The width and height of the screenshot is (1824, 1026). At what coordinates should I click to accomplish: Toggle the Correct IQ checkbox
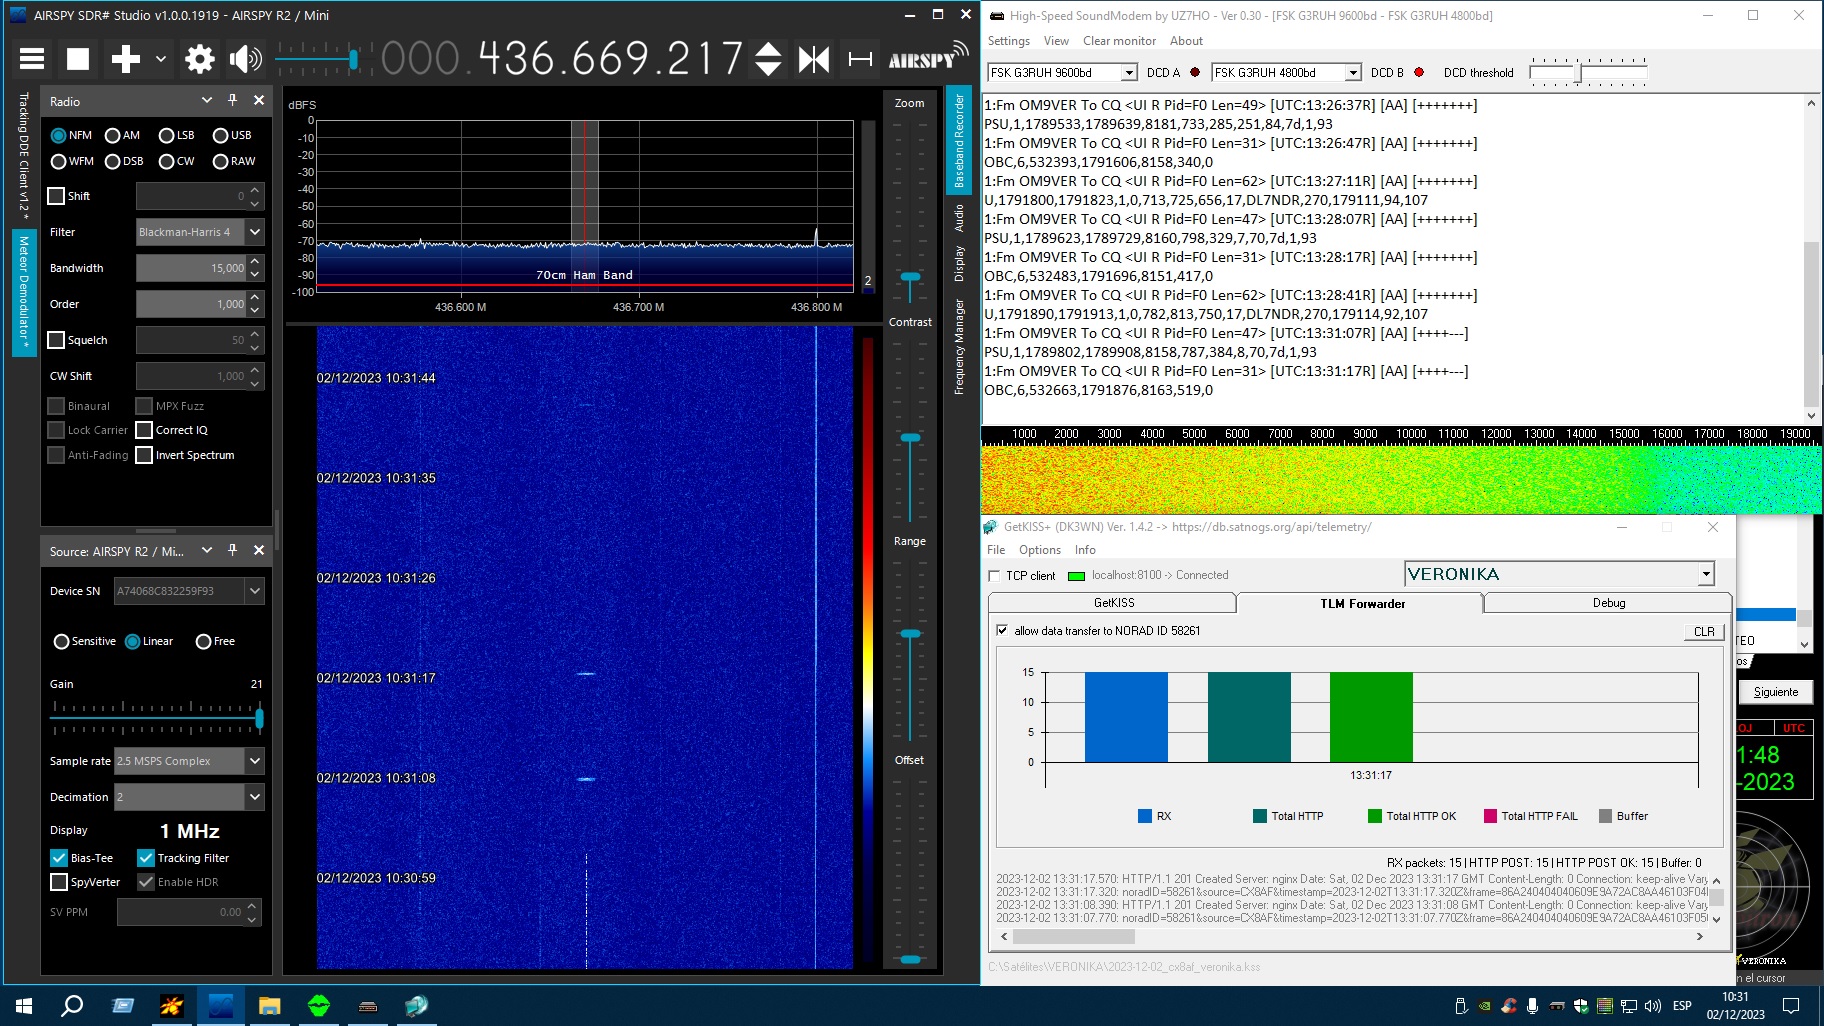pyautogui.click(x=144, y=430)
